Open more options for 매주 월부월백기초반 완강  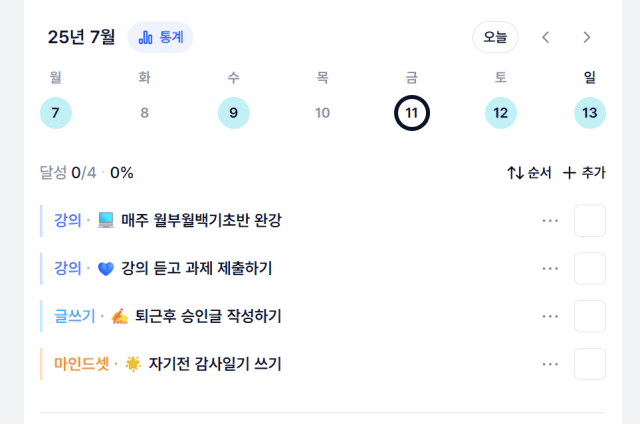point(550,220)
